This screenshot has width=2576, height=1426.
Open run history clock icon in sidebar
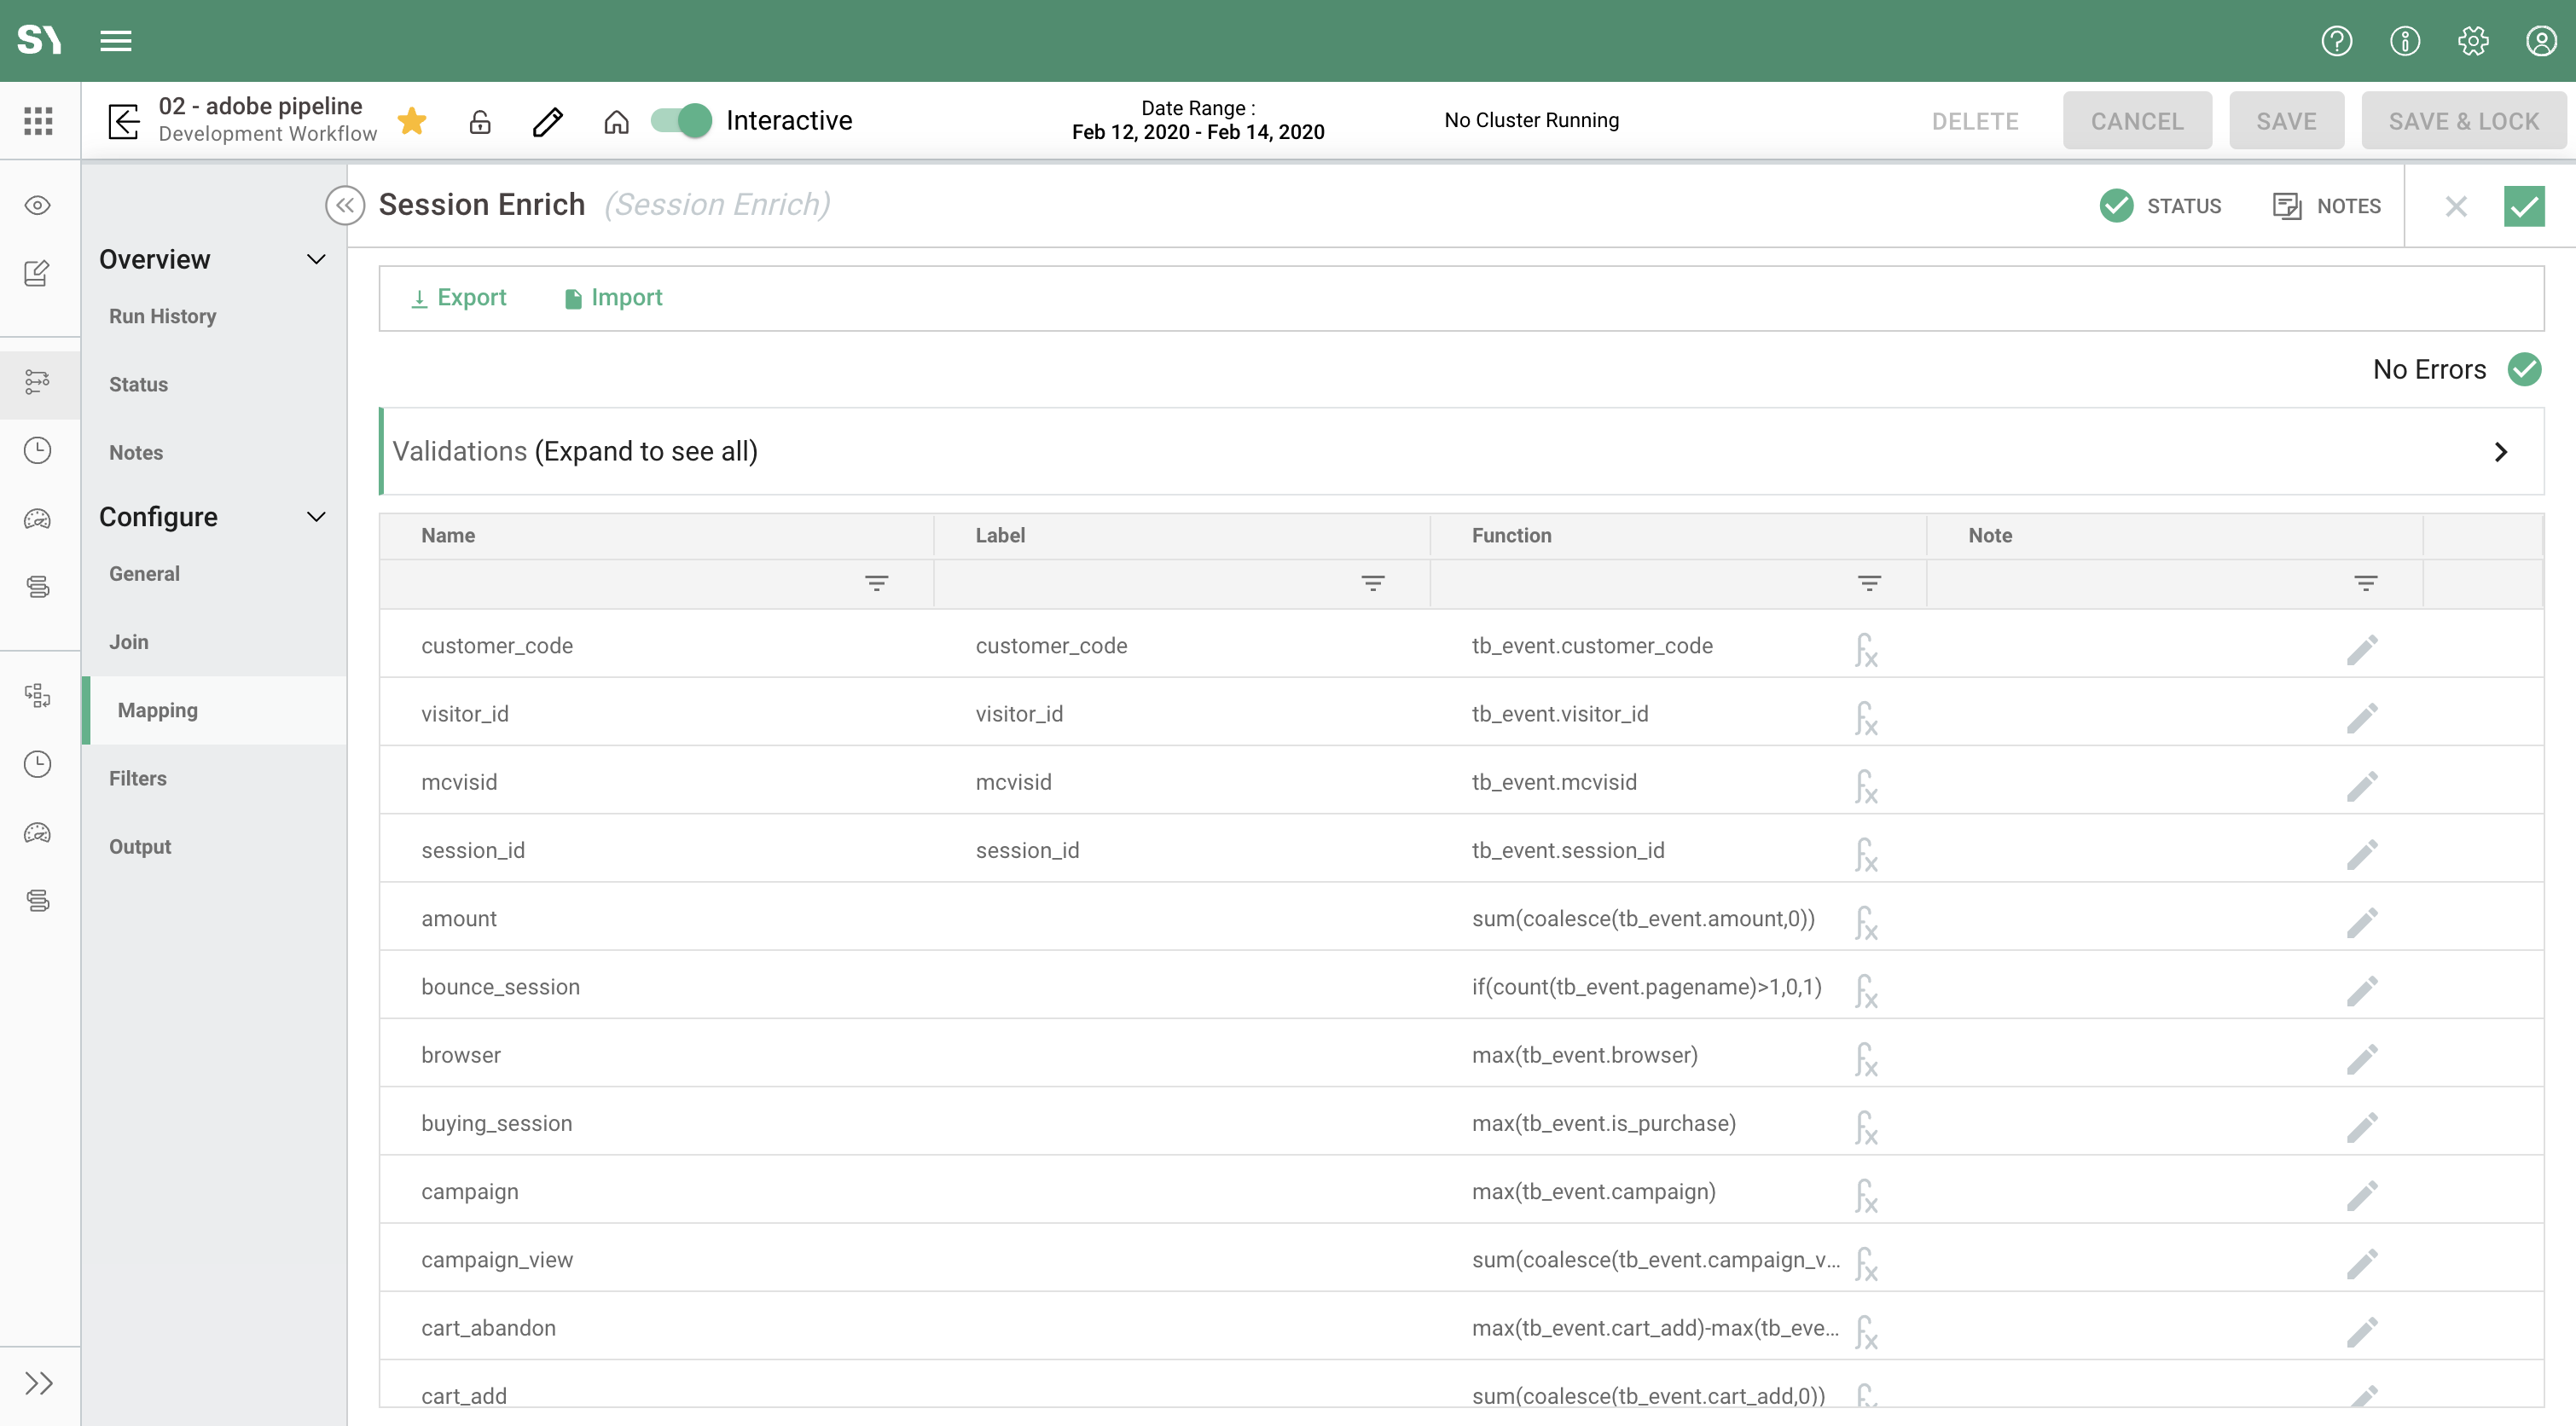[x=38, y=450]
